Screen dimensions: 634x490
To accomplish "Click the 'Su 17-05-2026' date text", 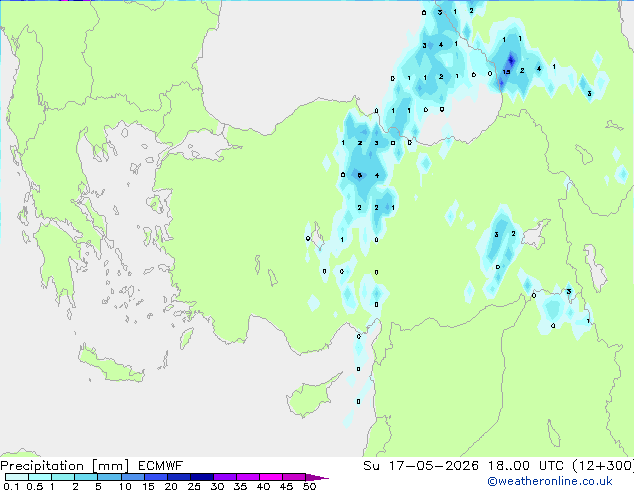I will [x=421, y=466].
